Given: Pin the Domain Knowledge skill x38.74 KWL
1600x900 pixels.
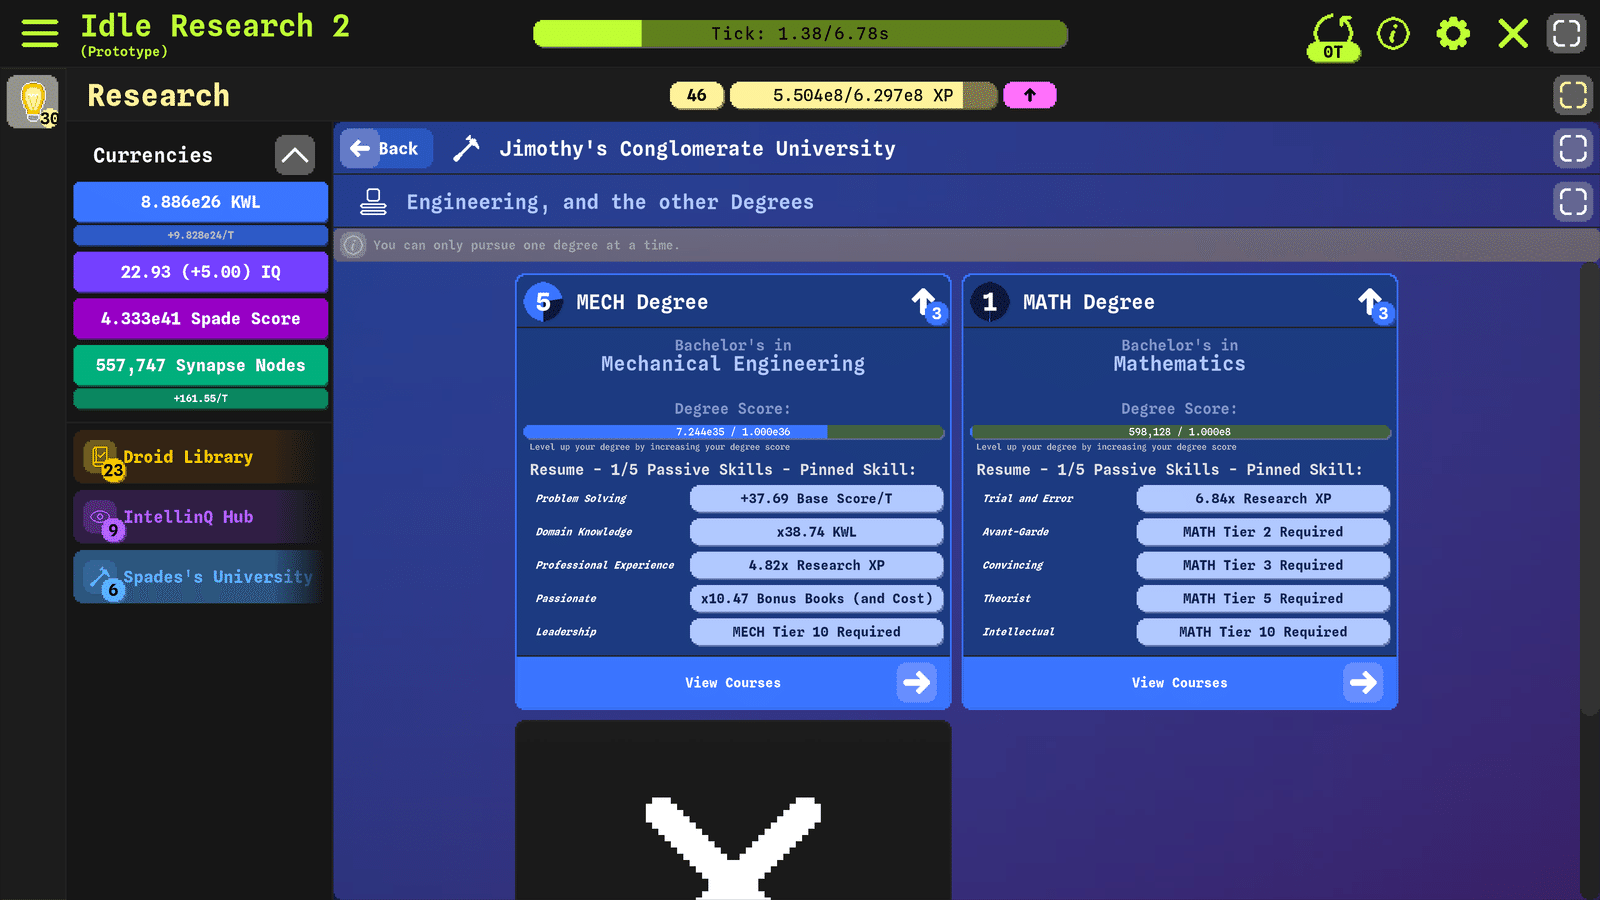Looking at the screenshot, I should point(817,532).
